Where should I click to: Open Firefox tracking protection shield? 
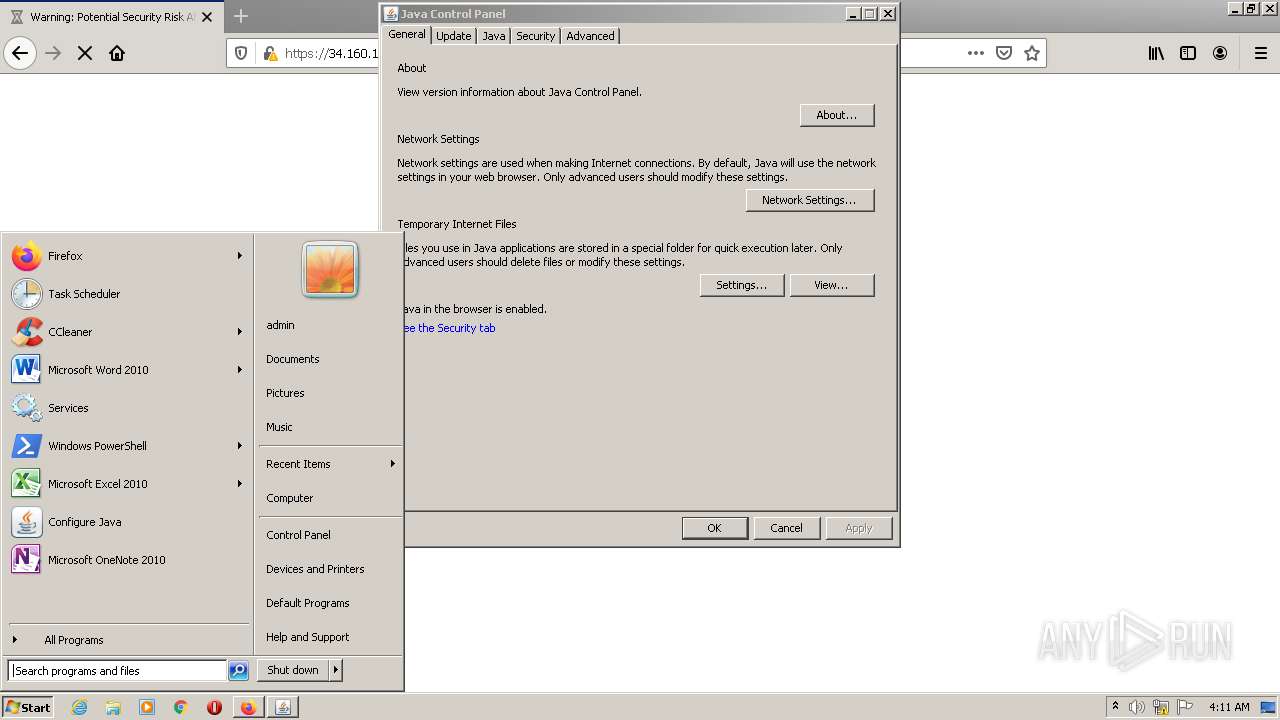click(x=241, y=53)
